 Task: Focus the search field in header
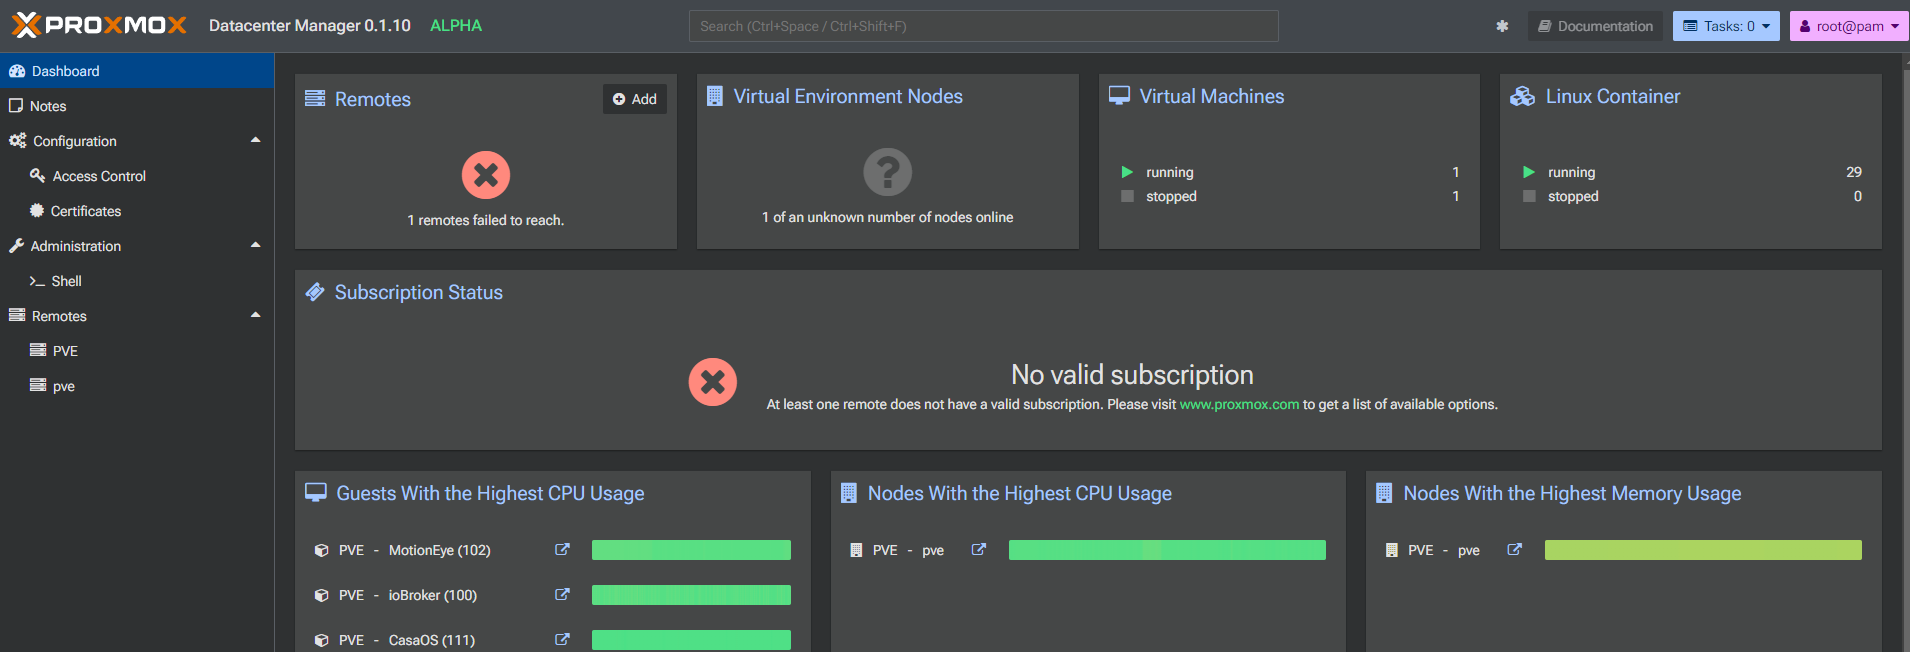(983, 26)
